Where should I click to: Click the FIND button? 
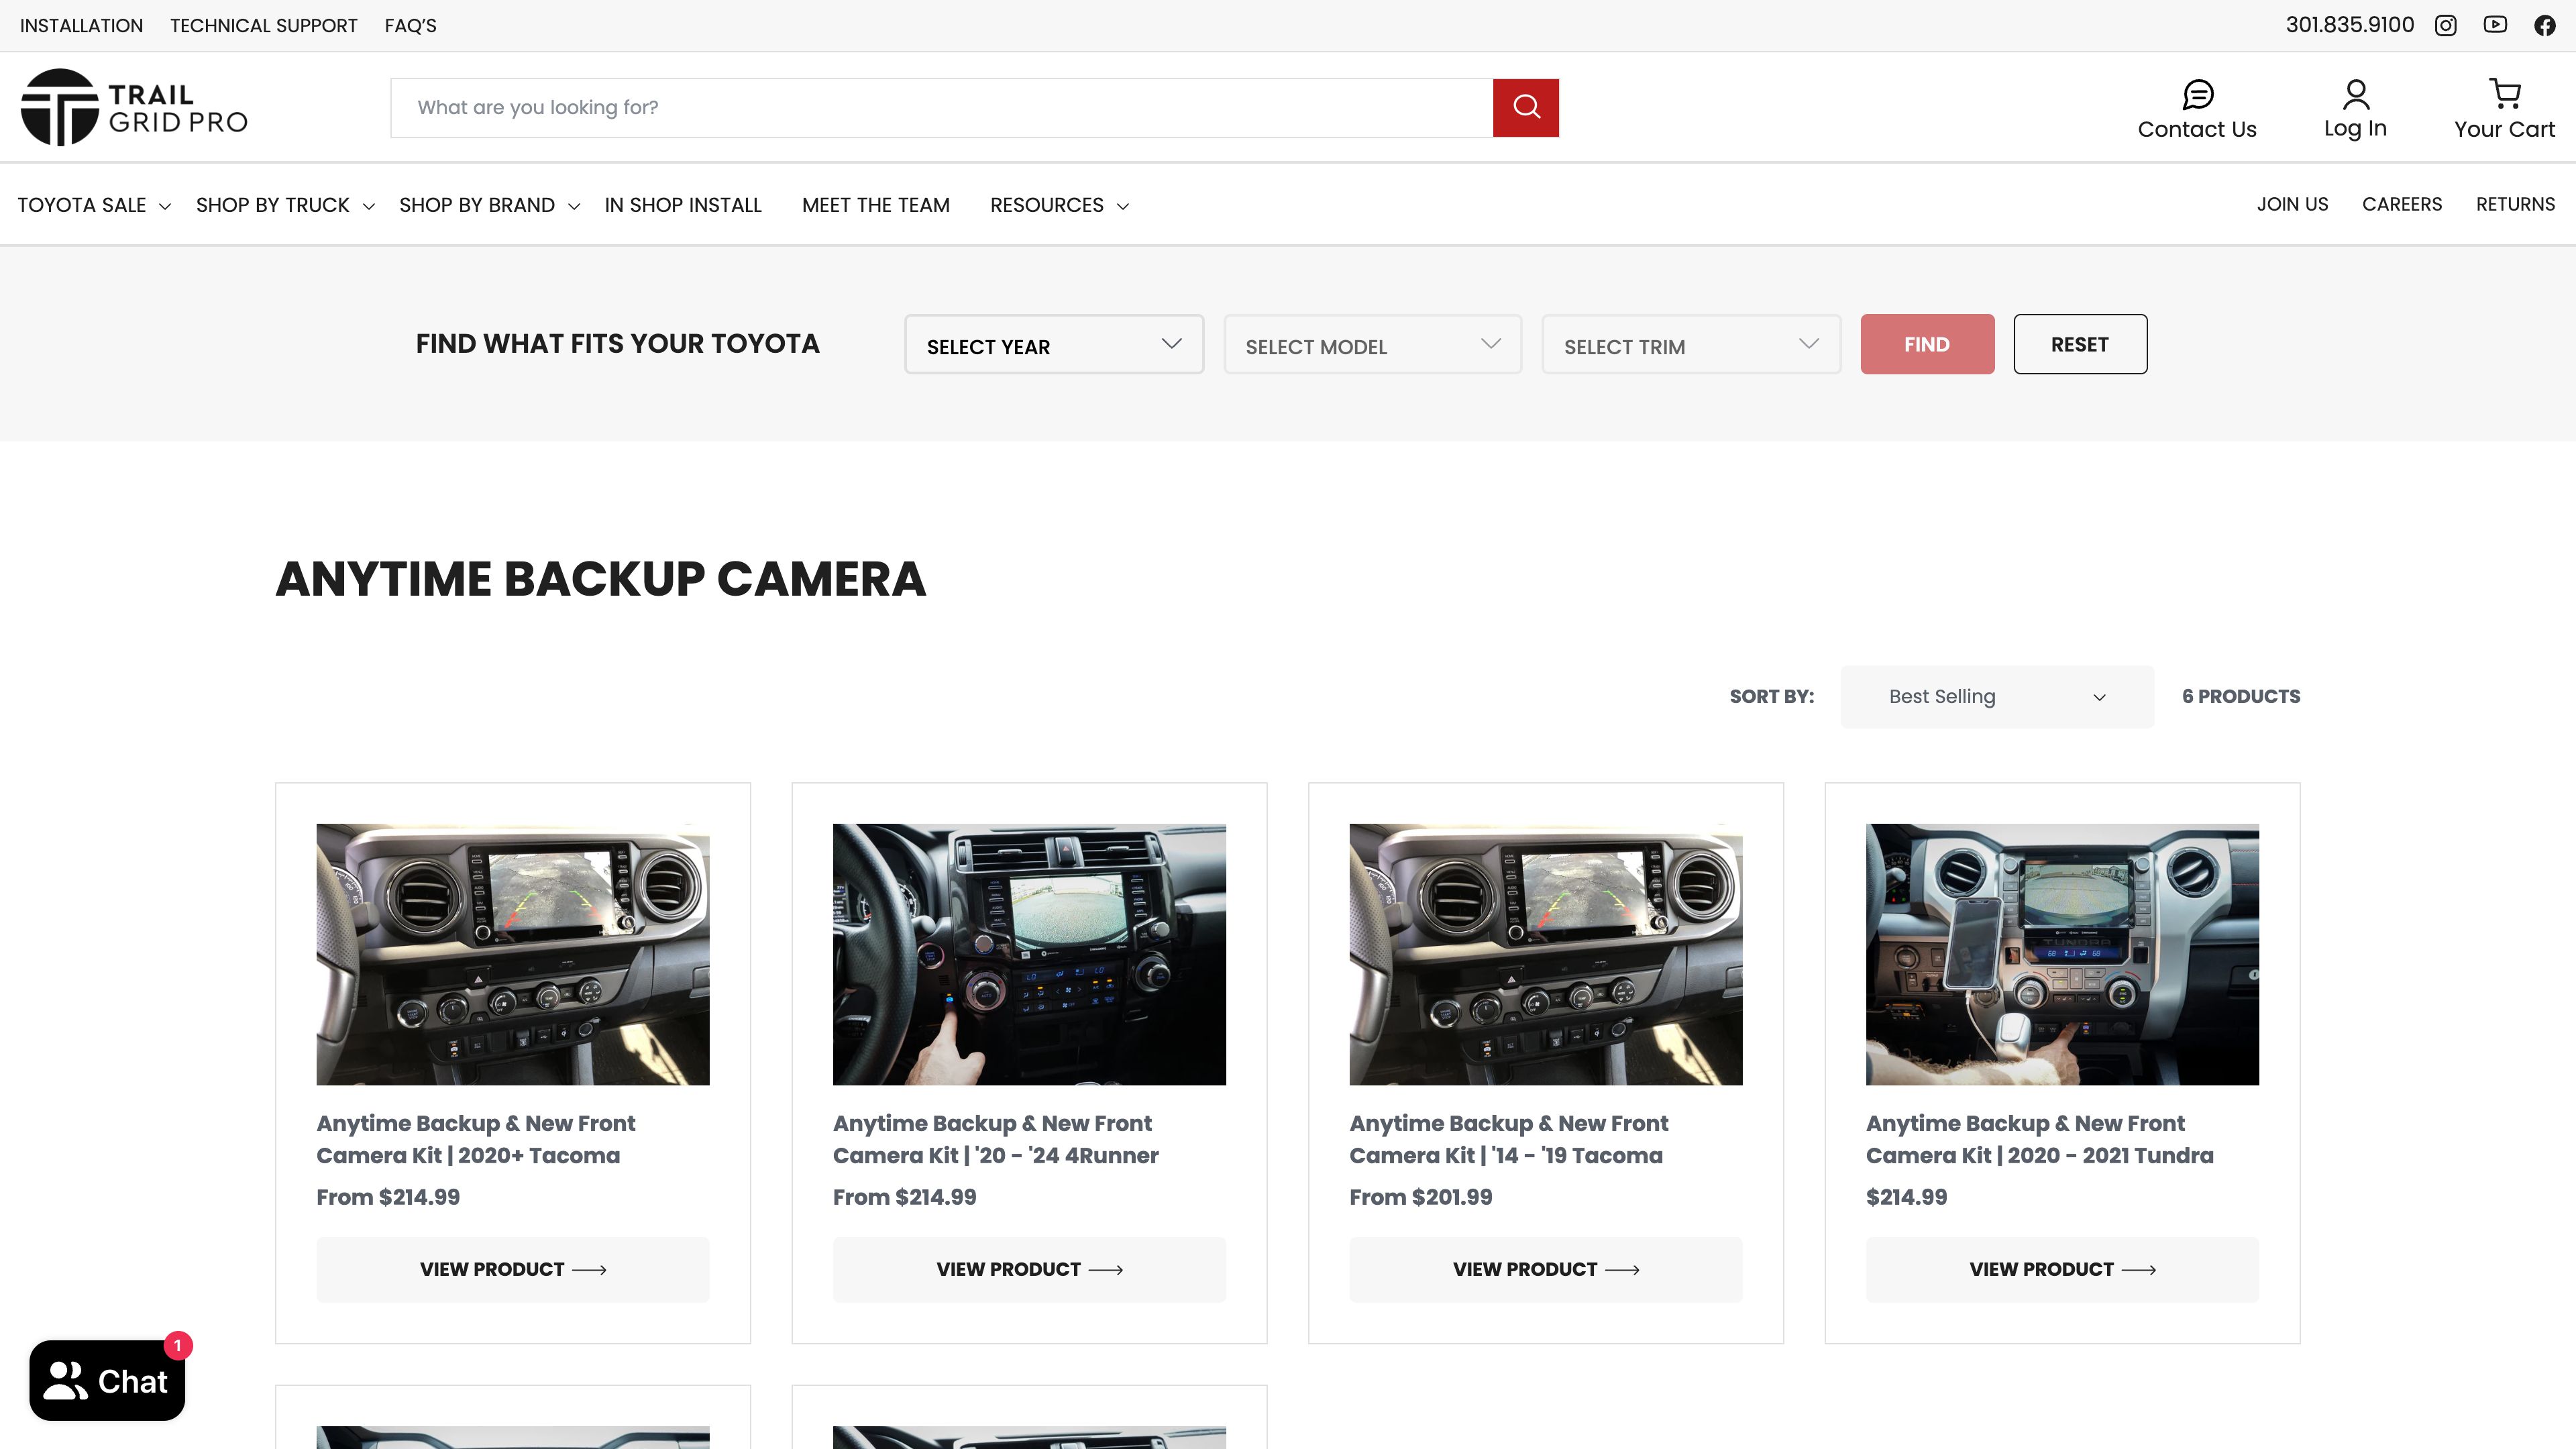click(1926, 344)
